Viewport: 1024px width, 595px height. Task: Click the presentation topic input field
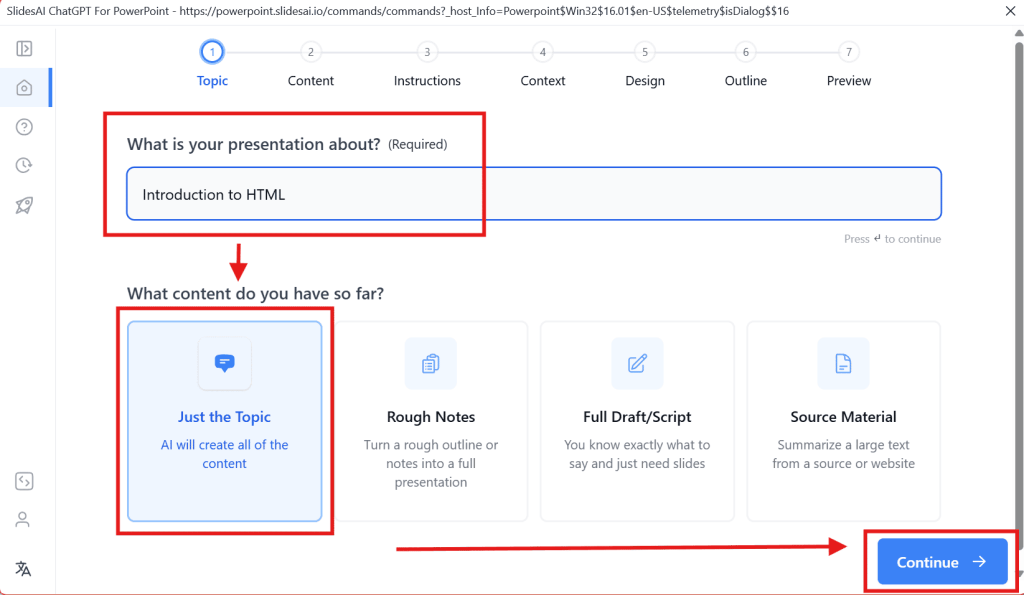[x=533, y=193]
